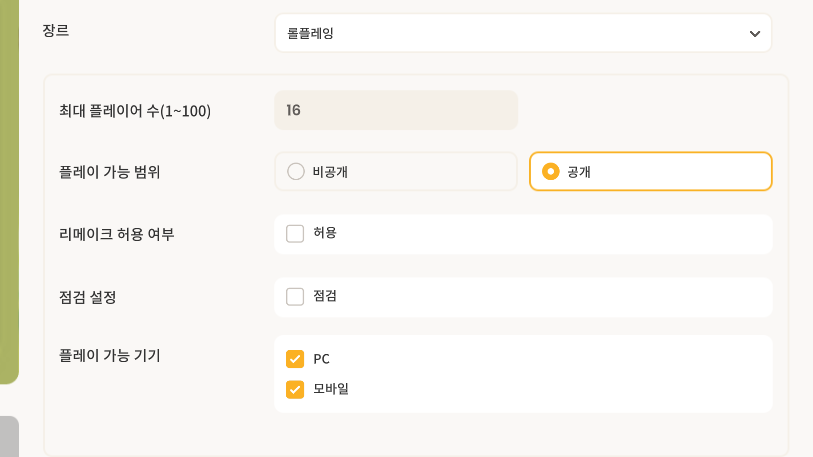
Task: Click the 점검 설정 label
Action: click(x=88, y=297)
